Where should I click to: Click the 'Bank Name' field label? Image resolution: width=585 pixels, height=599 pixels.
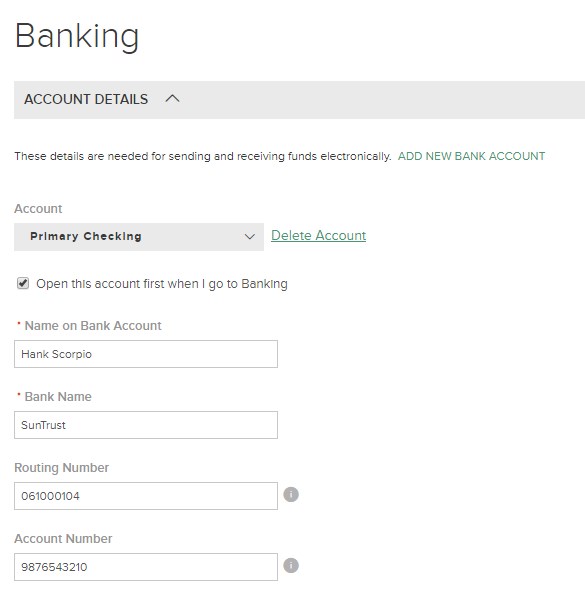coord(58,397)
